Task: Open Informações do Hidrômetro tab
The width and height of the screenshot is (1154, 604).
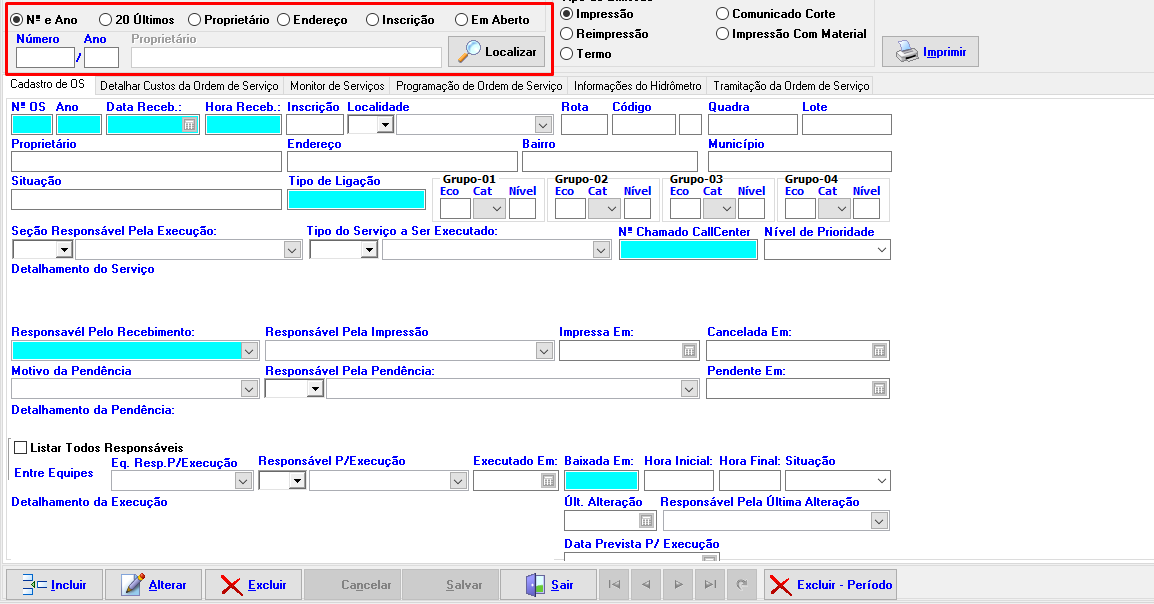Action: [x=637, y=86]
